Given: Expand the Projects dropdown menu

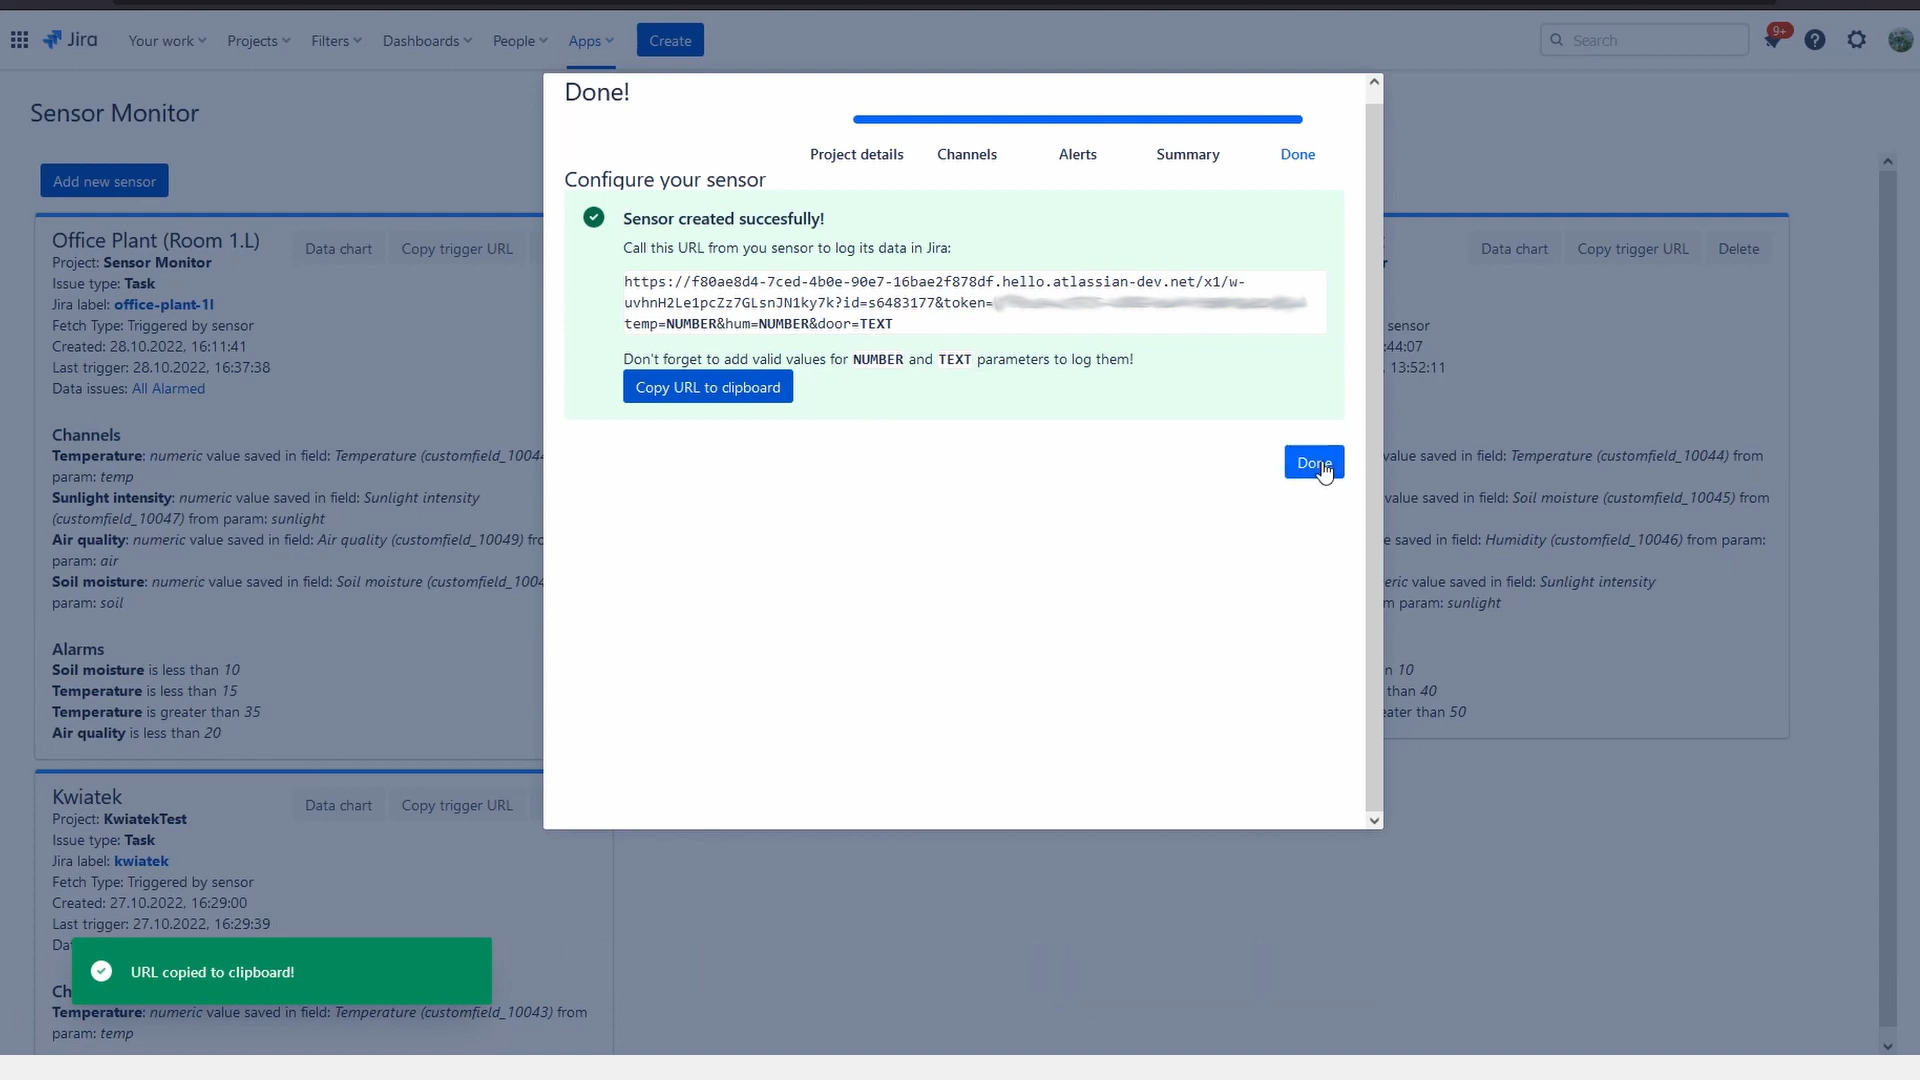Looking at the screenshot, I should [x=258, y=41].
